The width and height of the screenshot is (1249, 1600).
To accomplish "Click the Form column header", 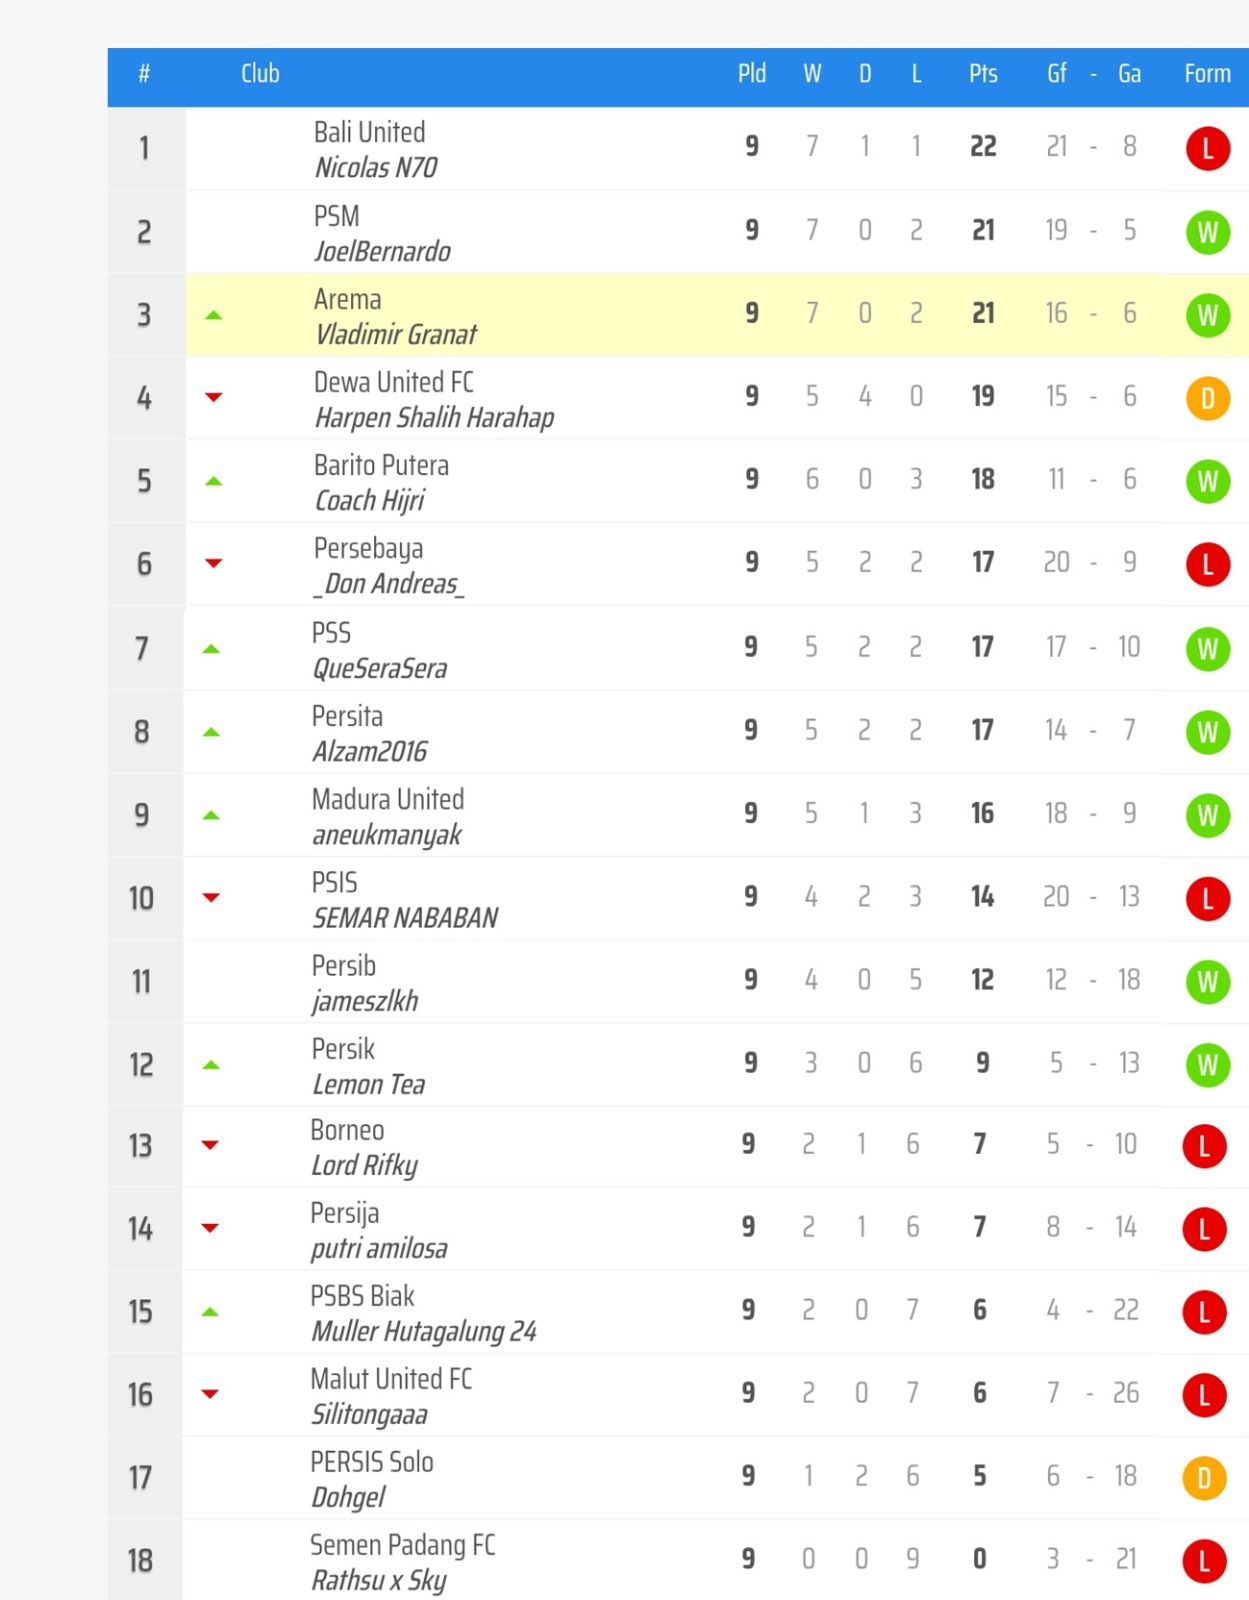I will [1207, 74].
